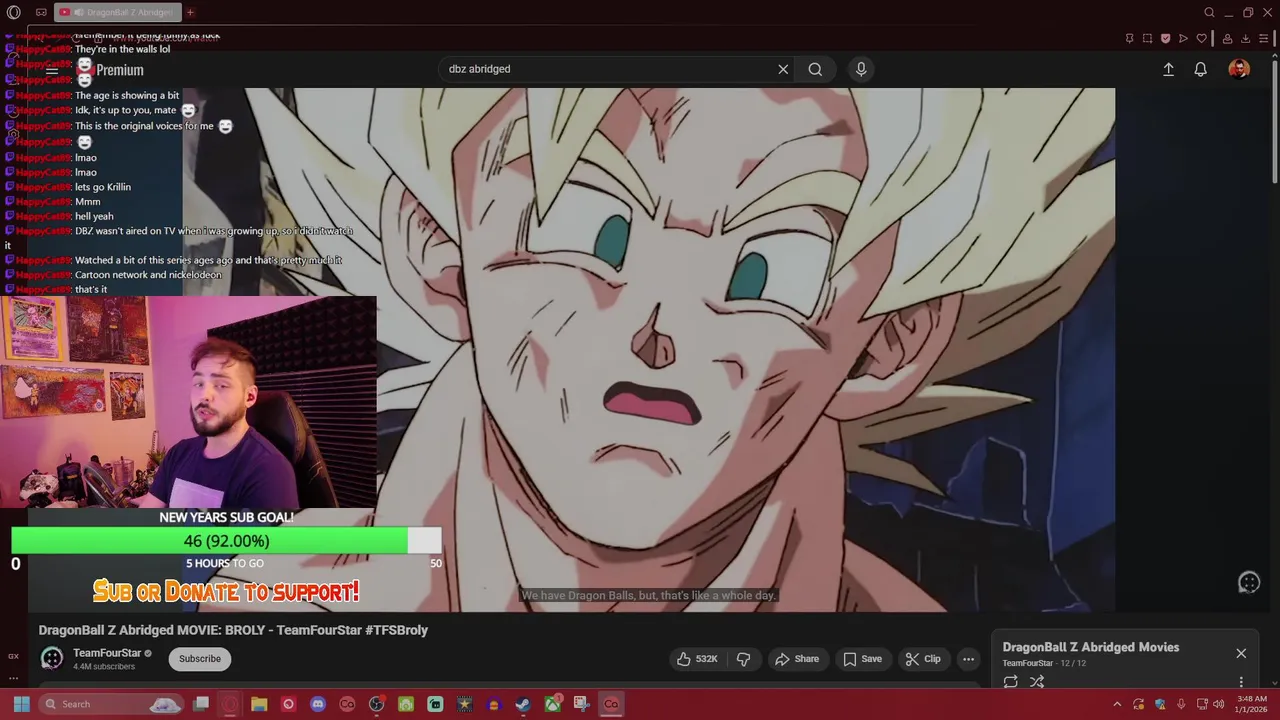This screenshot has width=1280, height=720.
Task: Like the video with 532K likes
Action: click(697, 659)
